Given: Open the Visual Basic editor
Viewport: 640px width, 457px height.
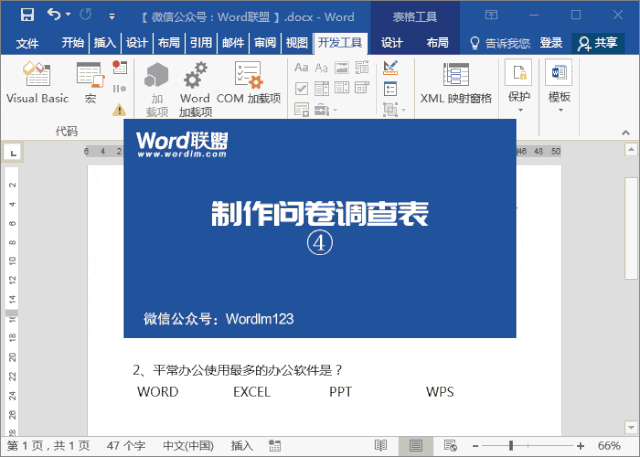Looking at the screenshot, I should [37, 82].
